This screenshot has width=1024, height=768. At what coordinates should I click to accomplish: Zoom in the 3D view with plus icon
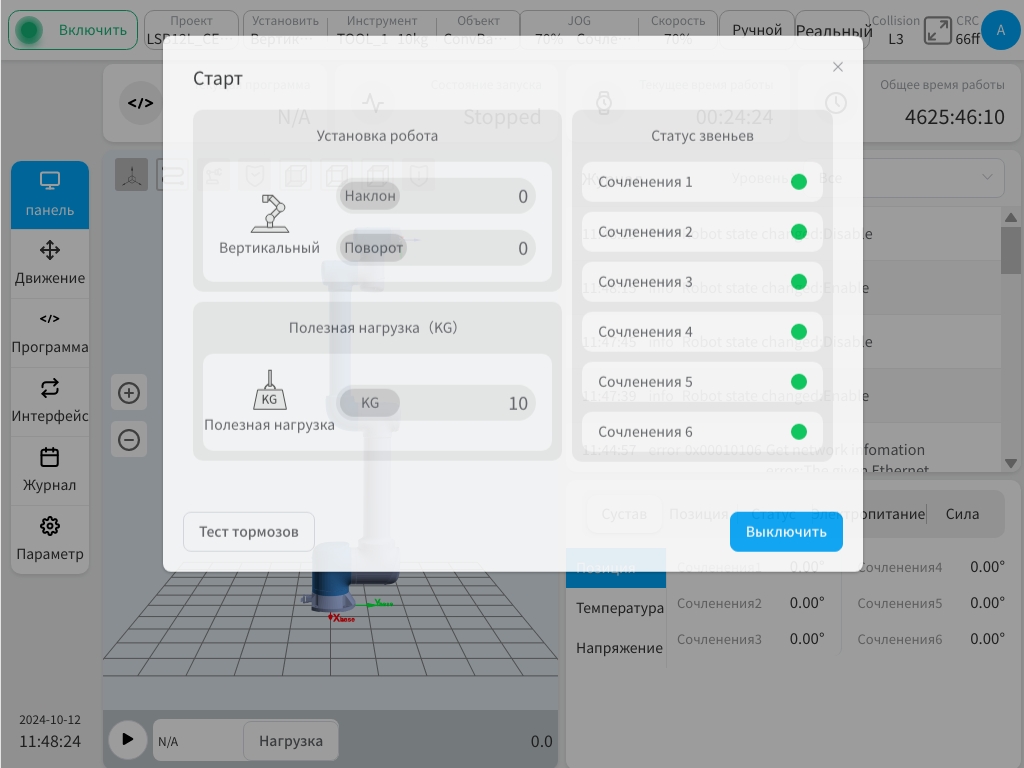129,392
